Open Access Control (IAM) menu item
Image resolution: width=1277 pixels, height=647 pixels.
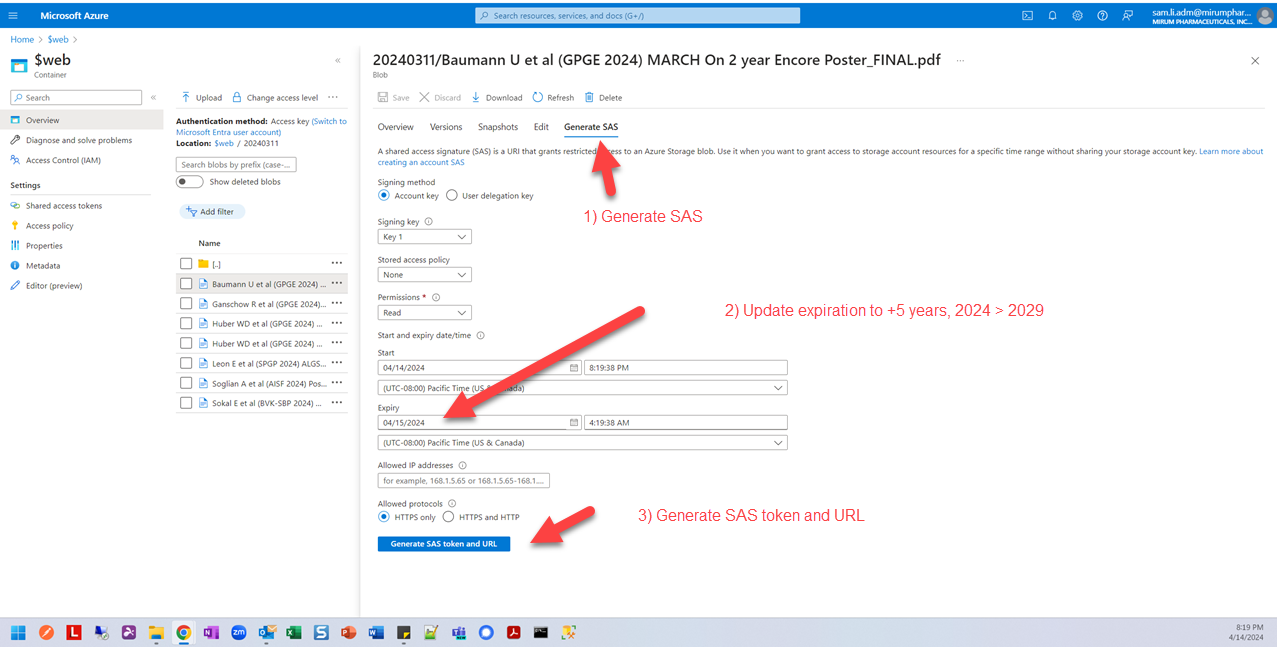(x=63, y=160)
